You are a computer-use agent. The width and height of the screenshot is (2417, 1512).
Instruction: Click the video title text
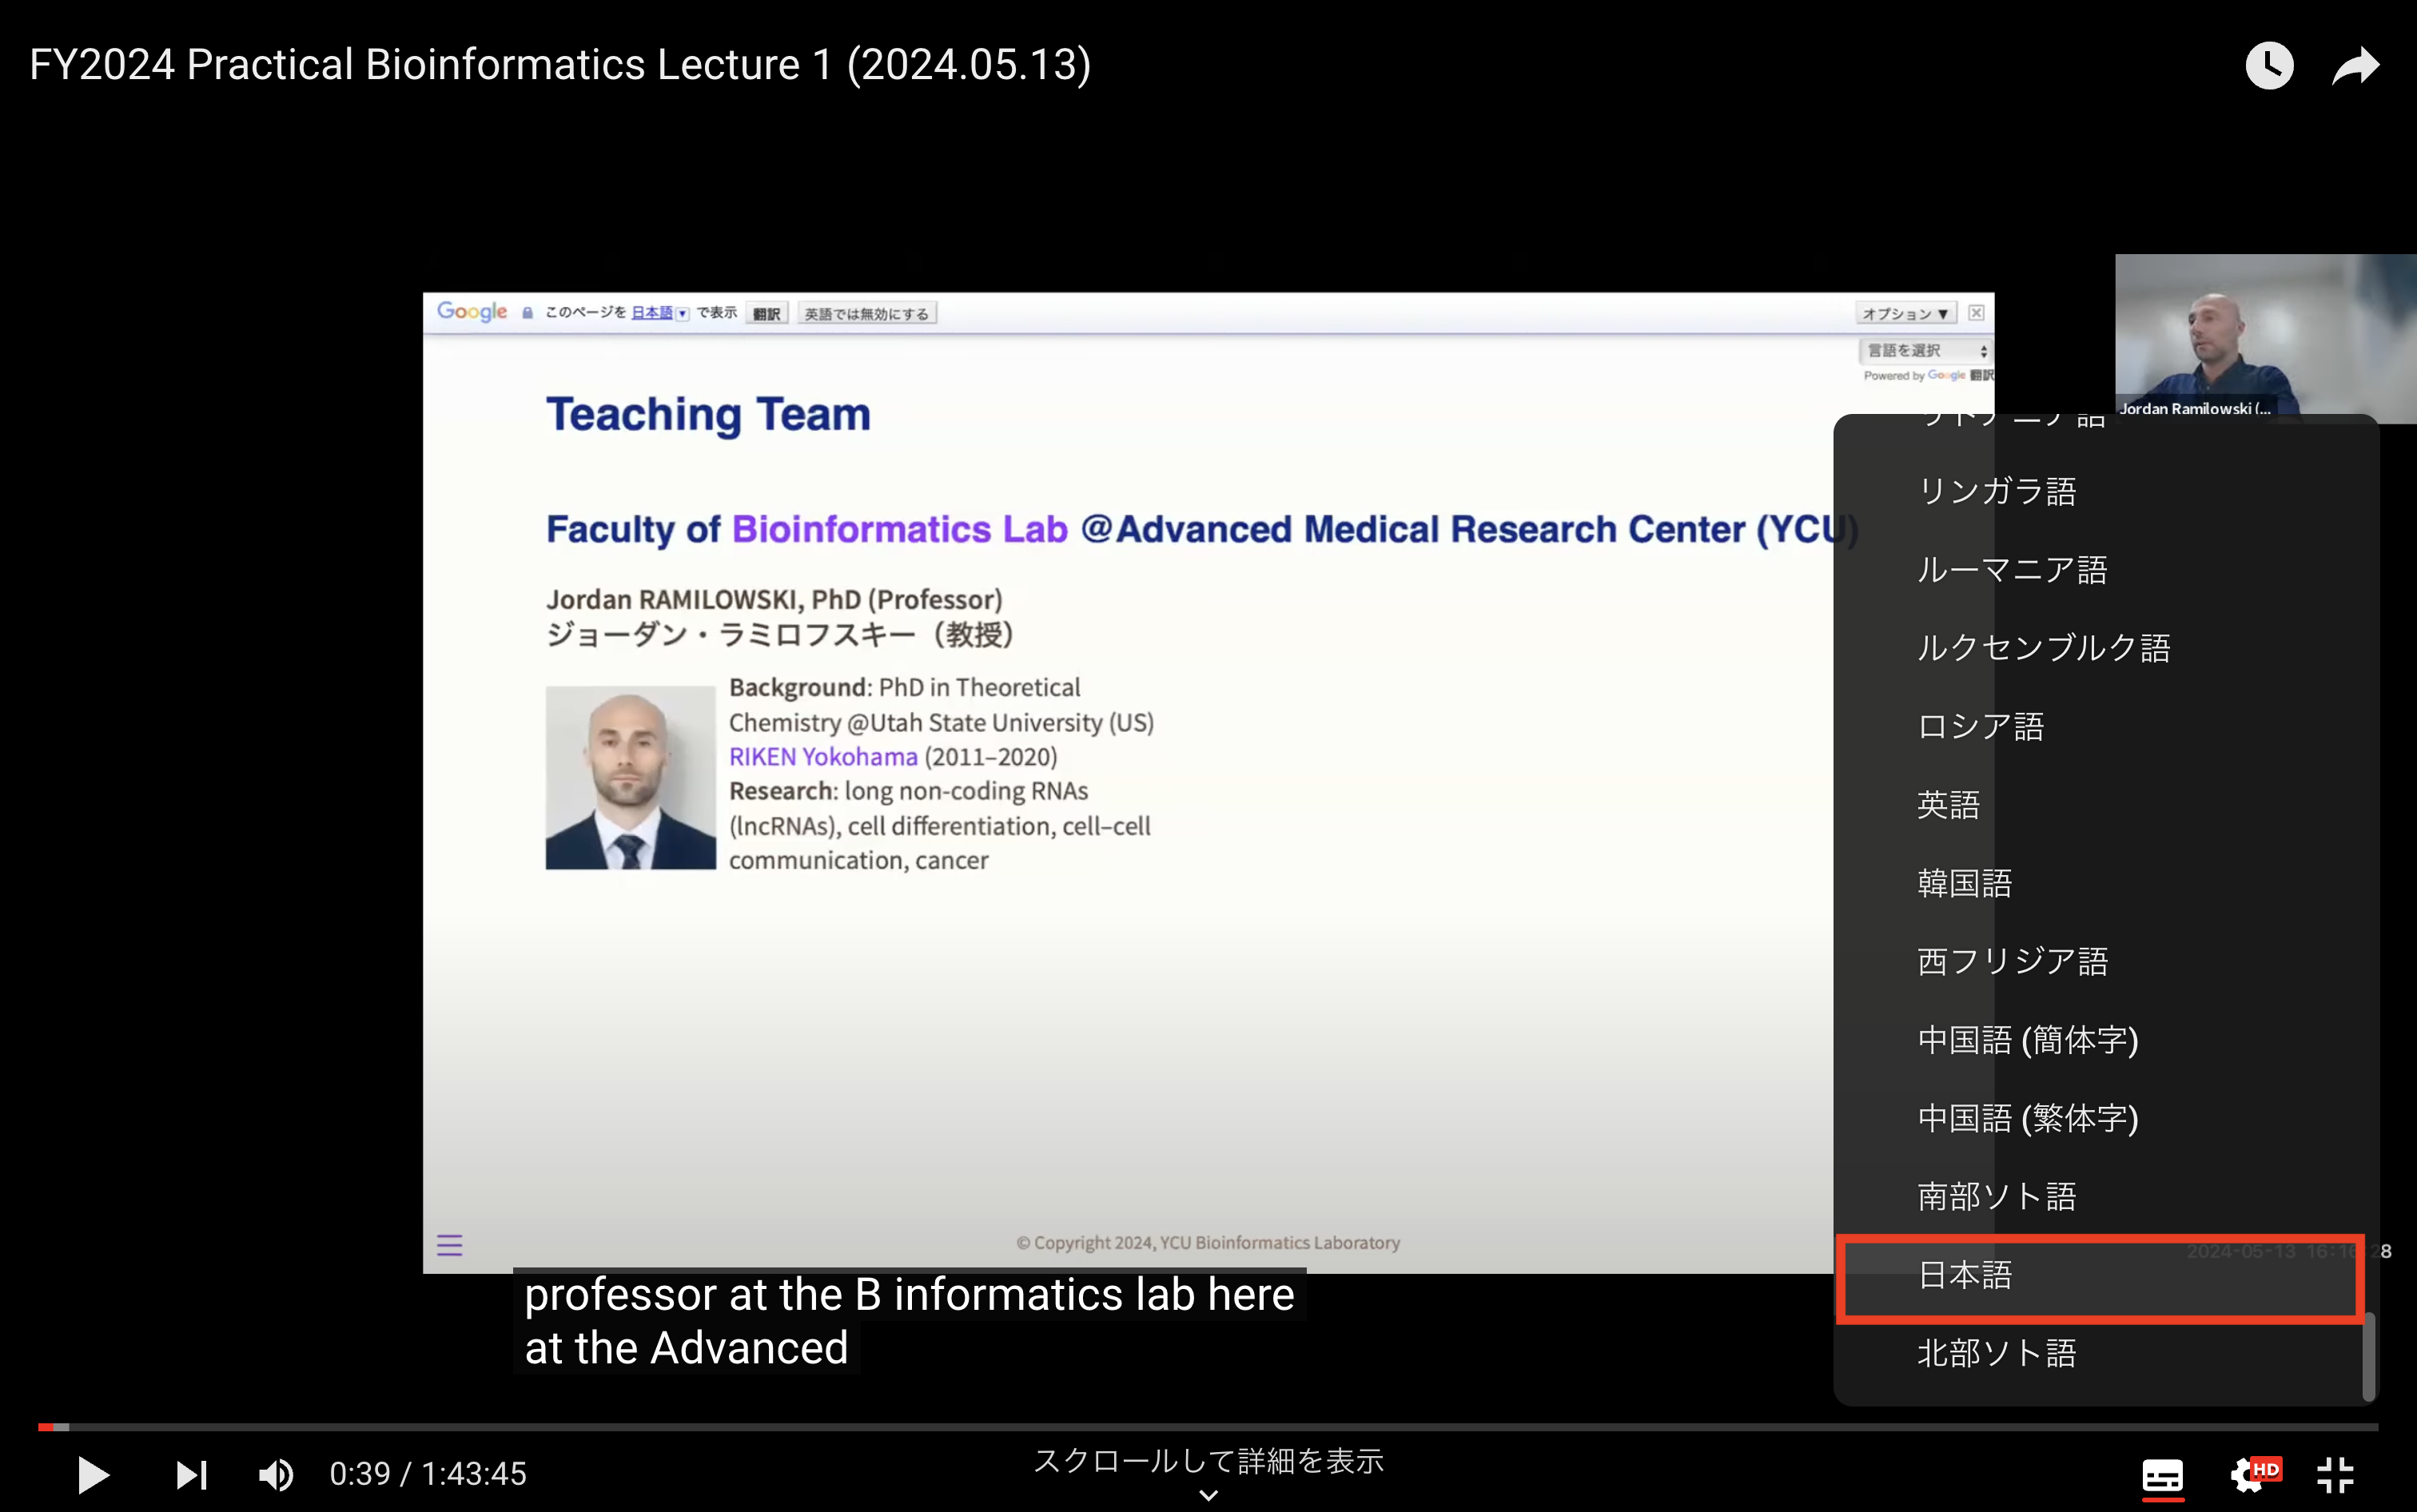560,65
